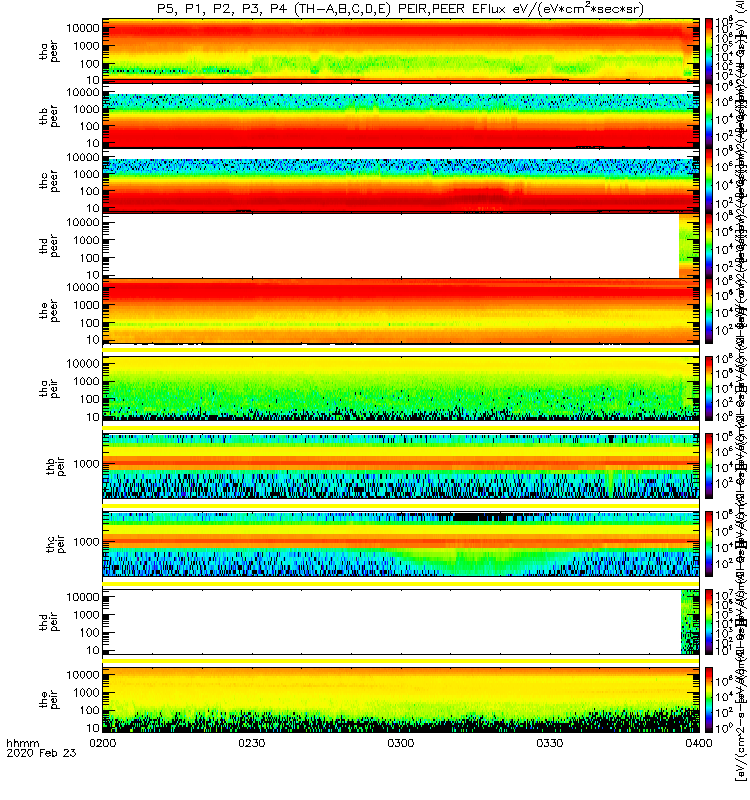Screen dimensions: 750x800
Task: Click the 'thb peer' panel label
Action: tap(49, 116)
